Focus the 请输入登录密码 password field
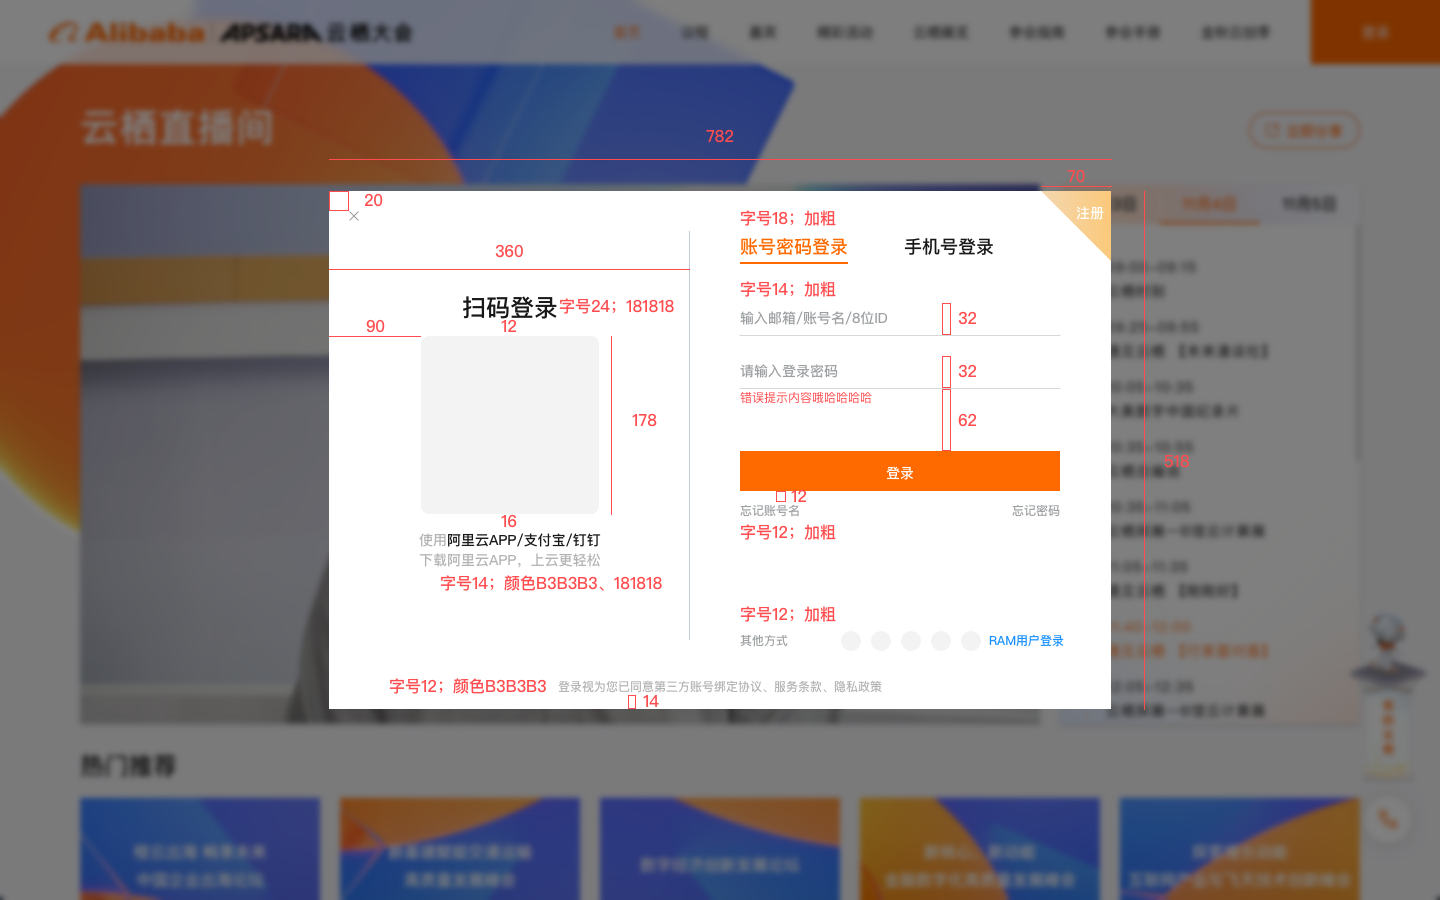 [x=900, y=371]
